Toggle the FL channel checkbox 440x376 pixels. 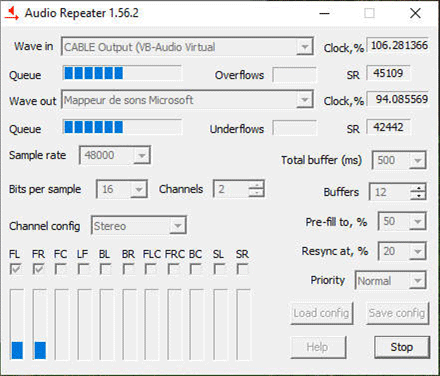click(x=15, y=269)
